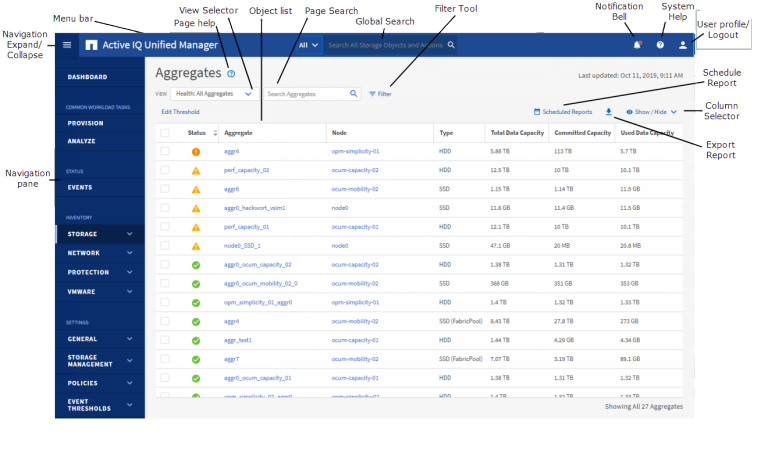Sort by the Committed Capacity header

(583, 133)
